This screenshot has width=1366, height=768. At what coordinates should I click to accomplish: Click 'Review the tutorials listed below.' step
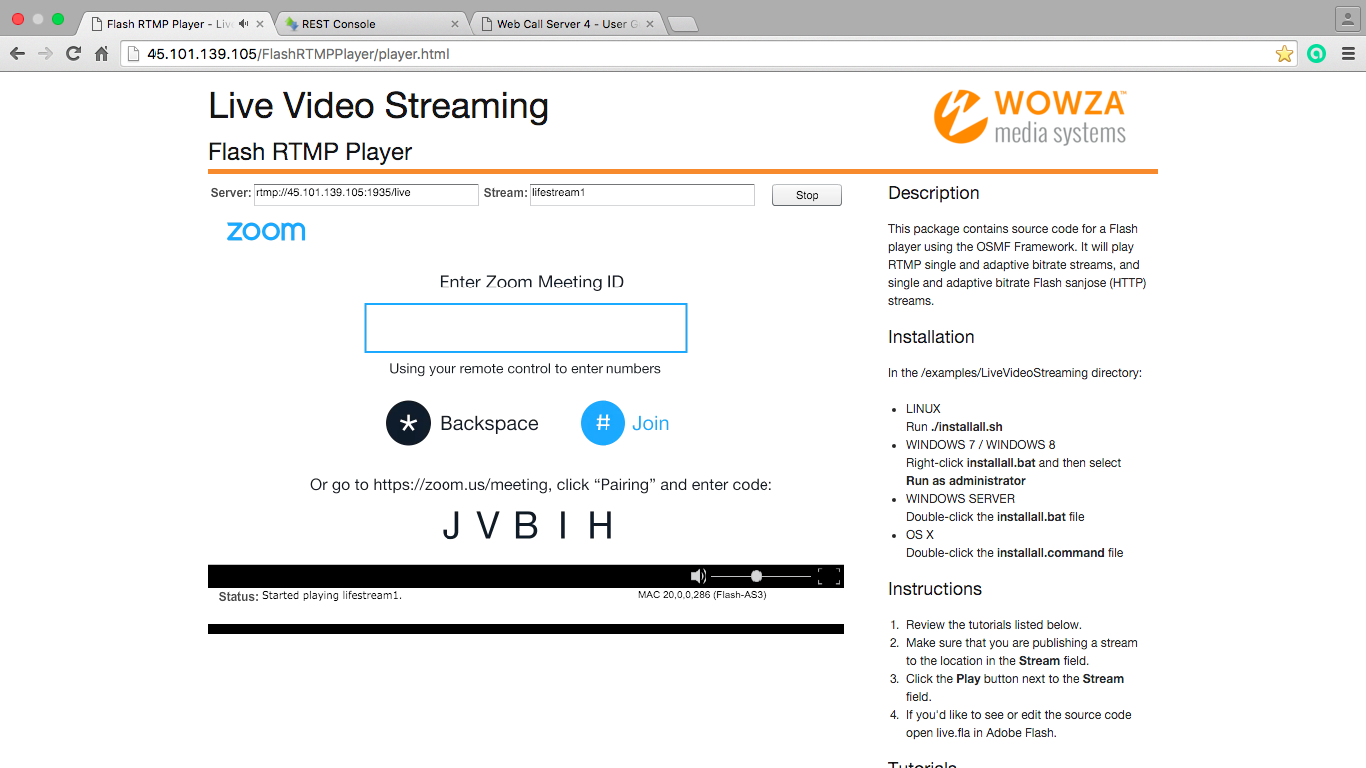[994, 625]
